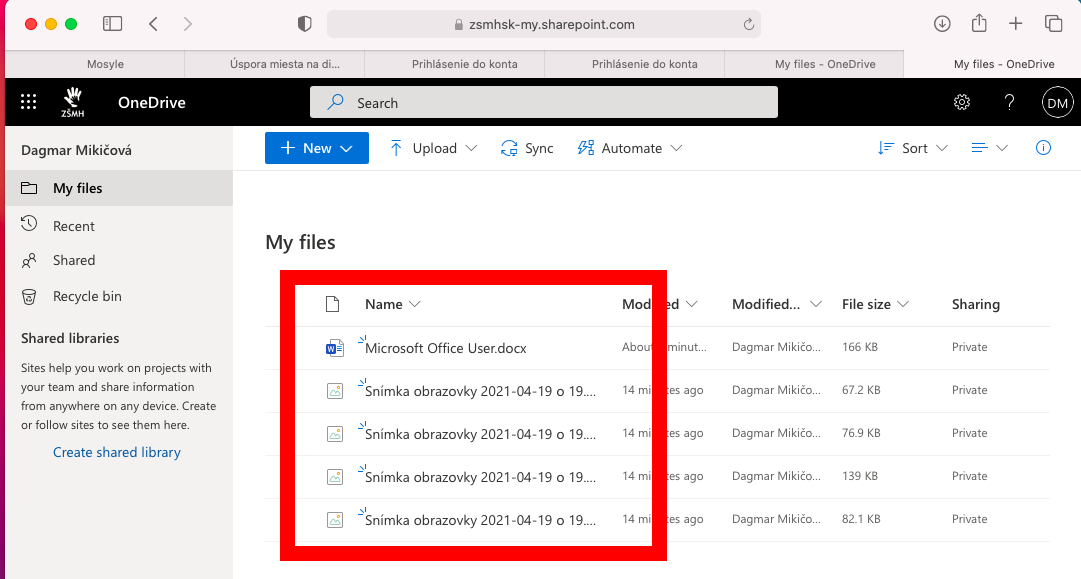Viewport: 1081px width, 579px height.
Task: Toggle the Safari sidebar icon
Action: pyautogui.click(x=113, y=24)
